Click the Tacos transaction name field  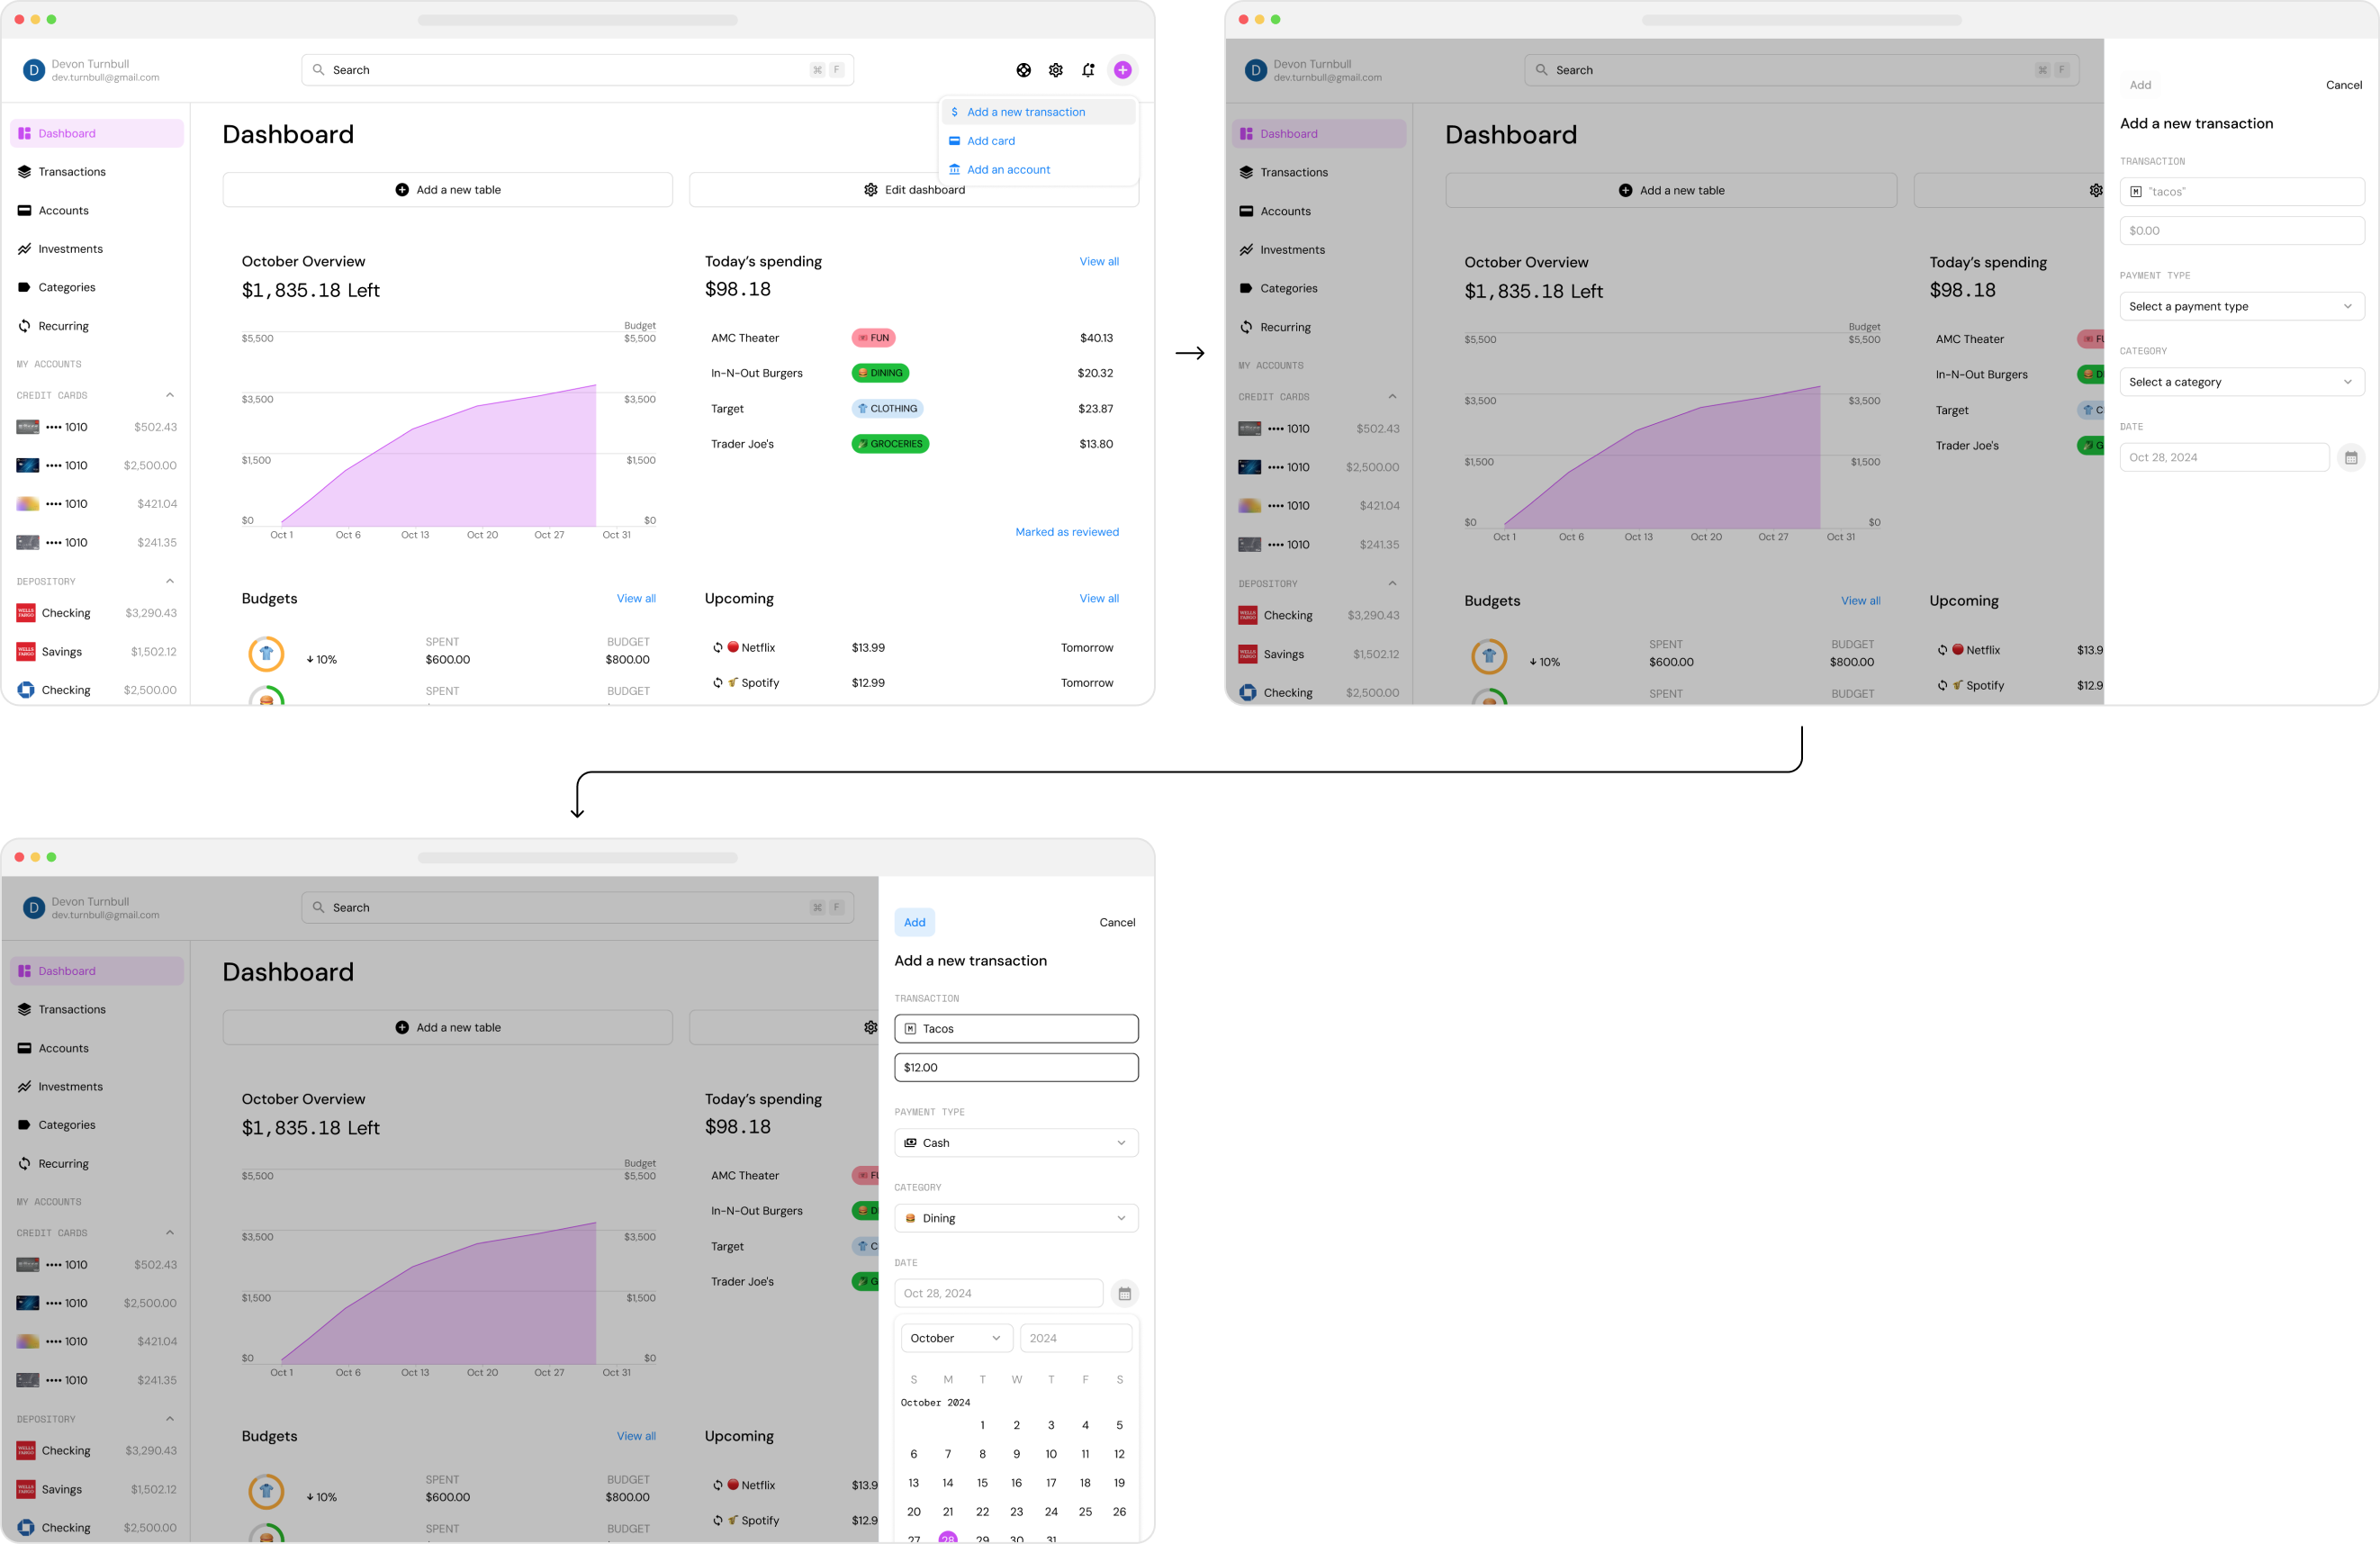point(1016,1029)
